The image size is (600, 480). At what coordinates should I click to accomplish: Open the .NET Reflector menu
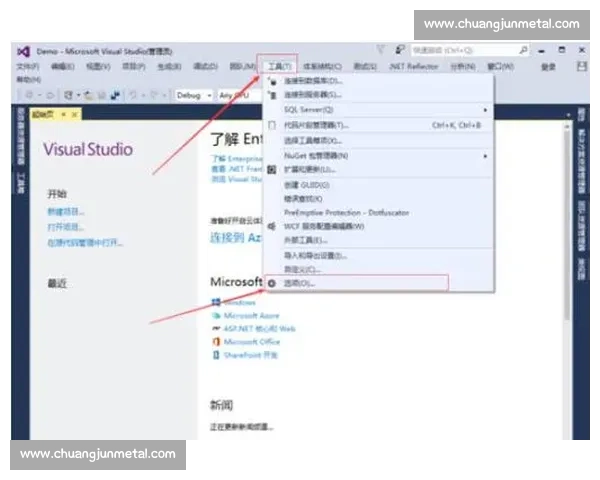tap(413, 67)
